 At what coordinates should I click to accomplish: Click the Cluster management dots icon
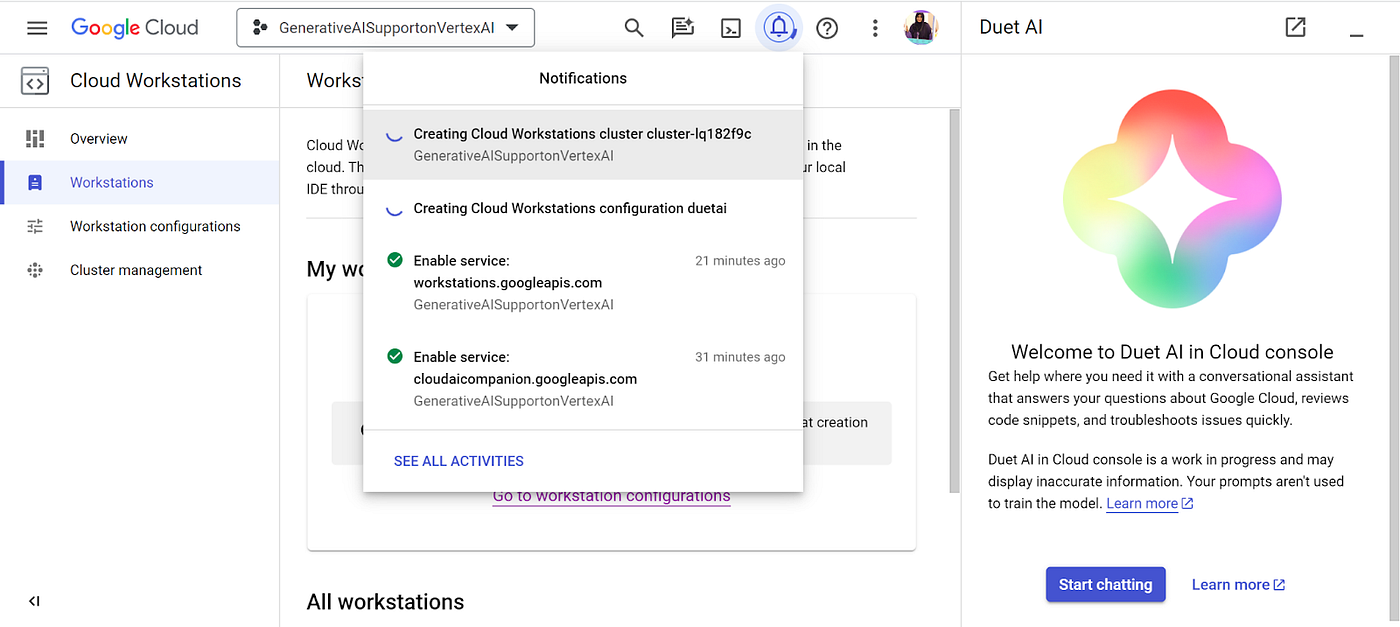pos(35,270)
